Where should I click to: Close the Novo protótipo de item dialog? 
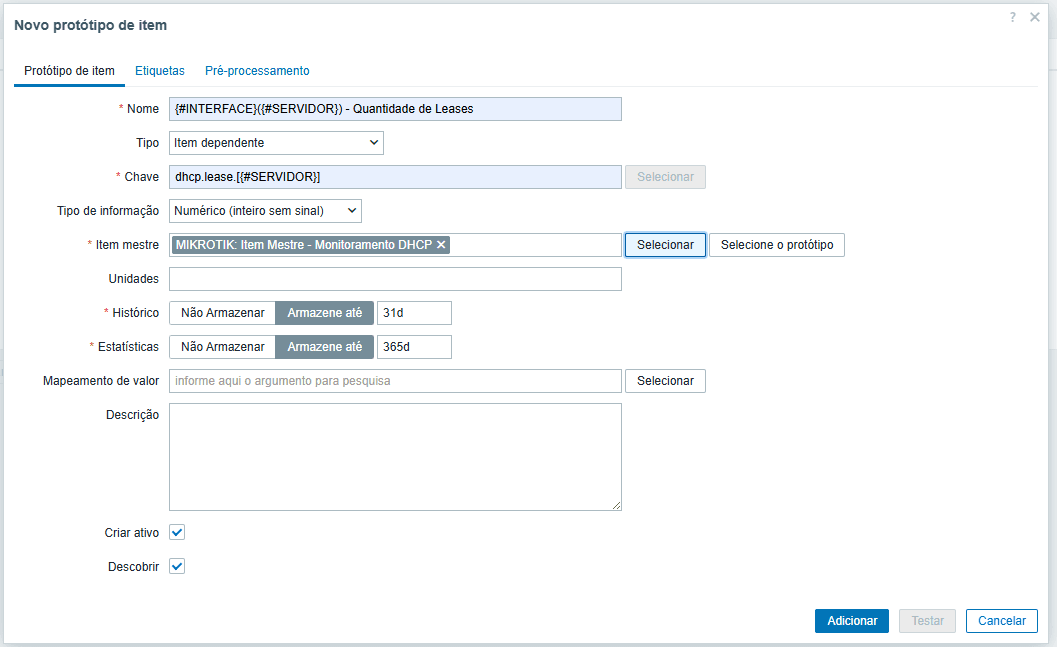tap(1035, 18)
